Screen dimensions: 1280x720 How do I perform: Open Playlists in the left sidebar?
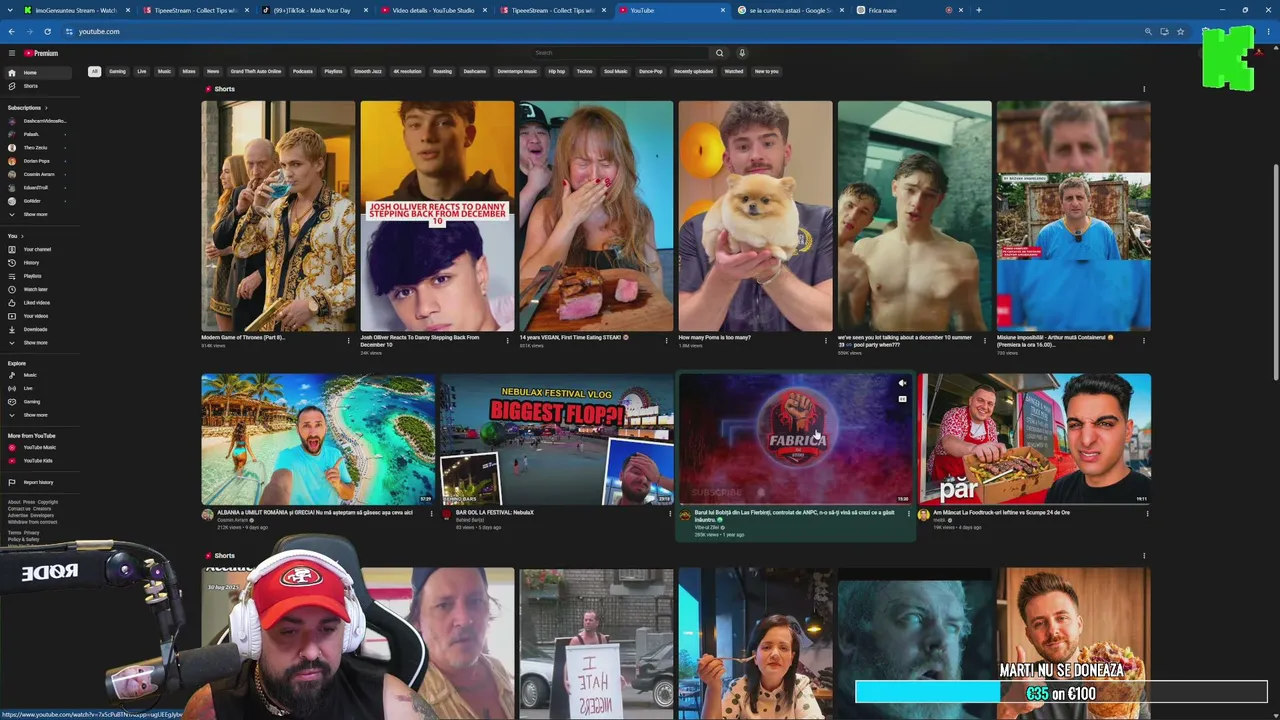pyautogui.click(x=37, y=276)
